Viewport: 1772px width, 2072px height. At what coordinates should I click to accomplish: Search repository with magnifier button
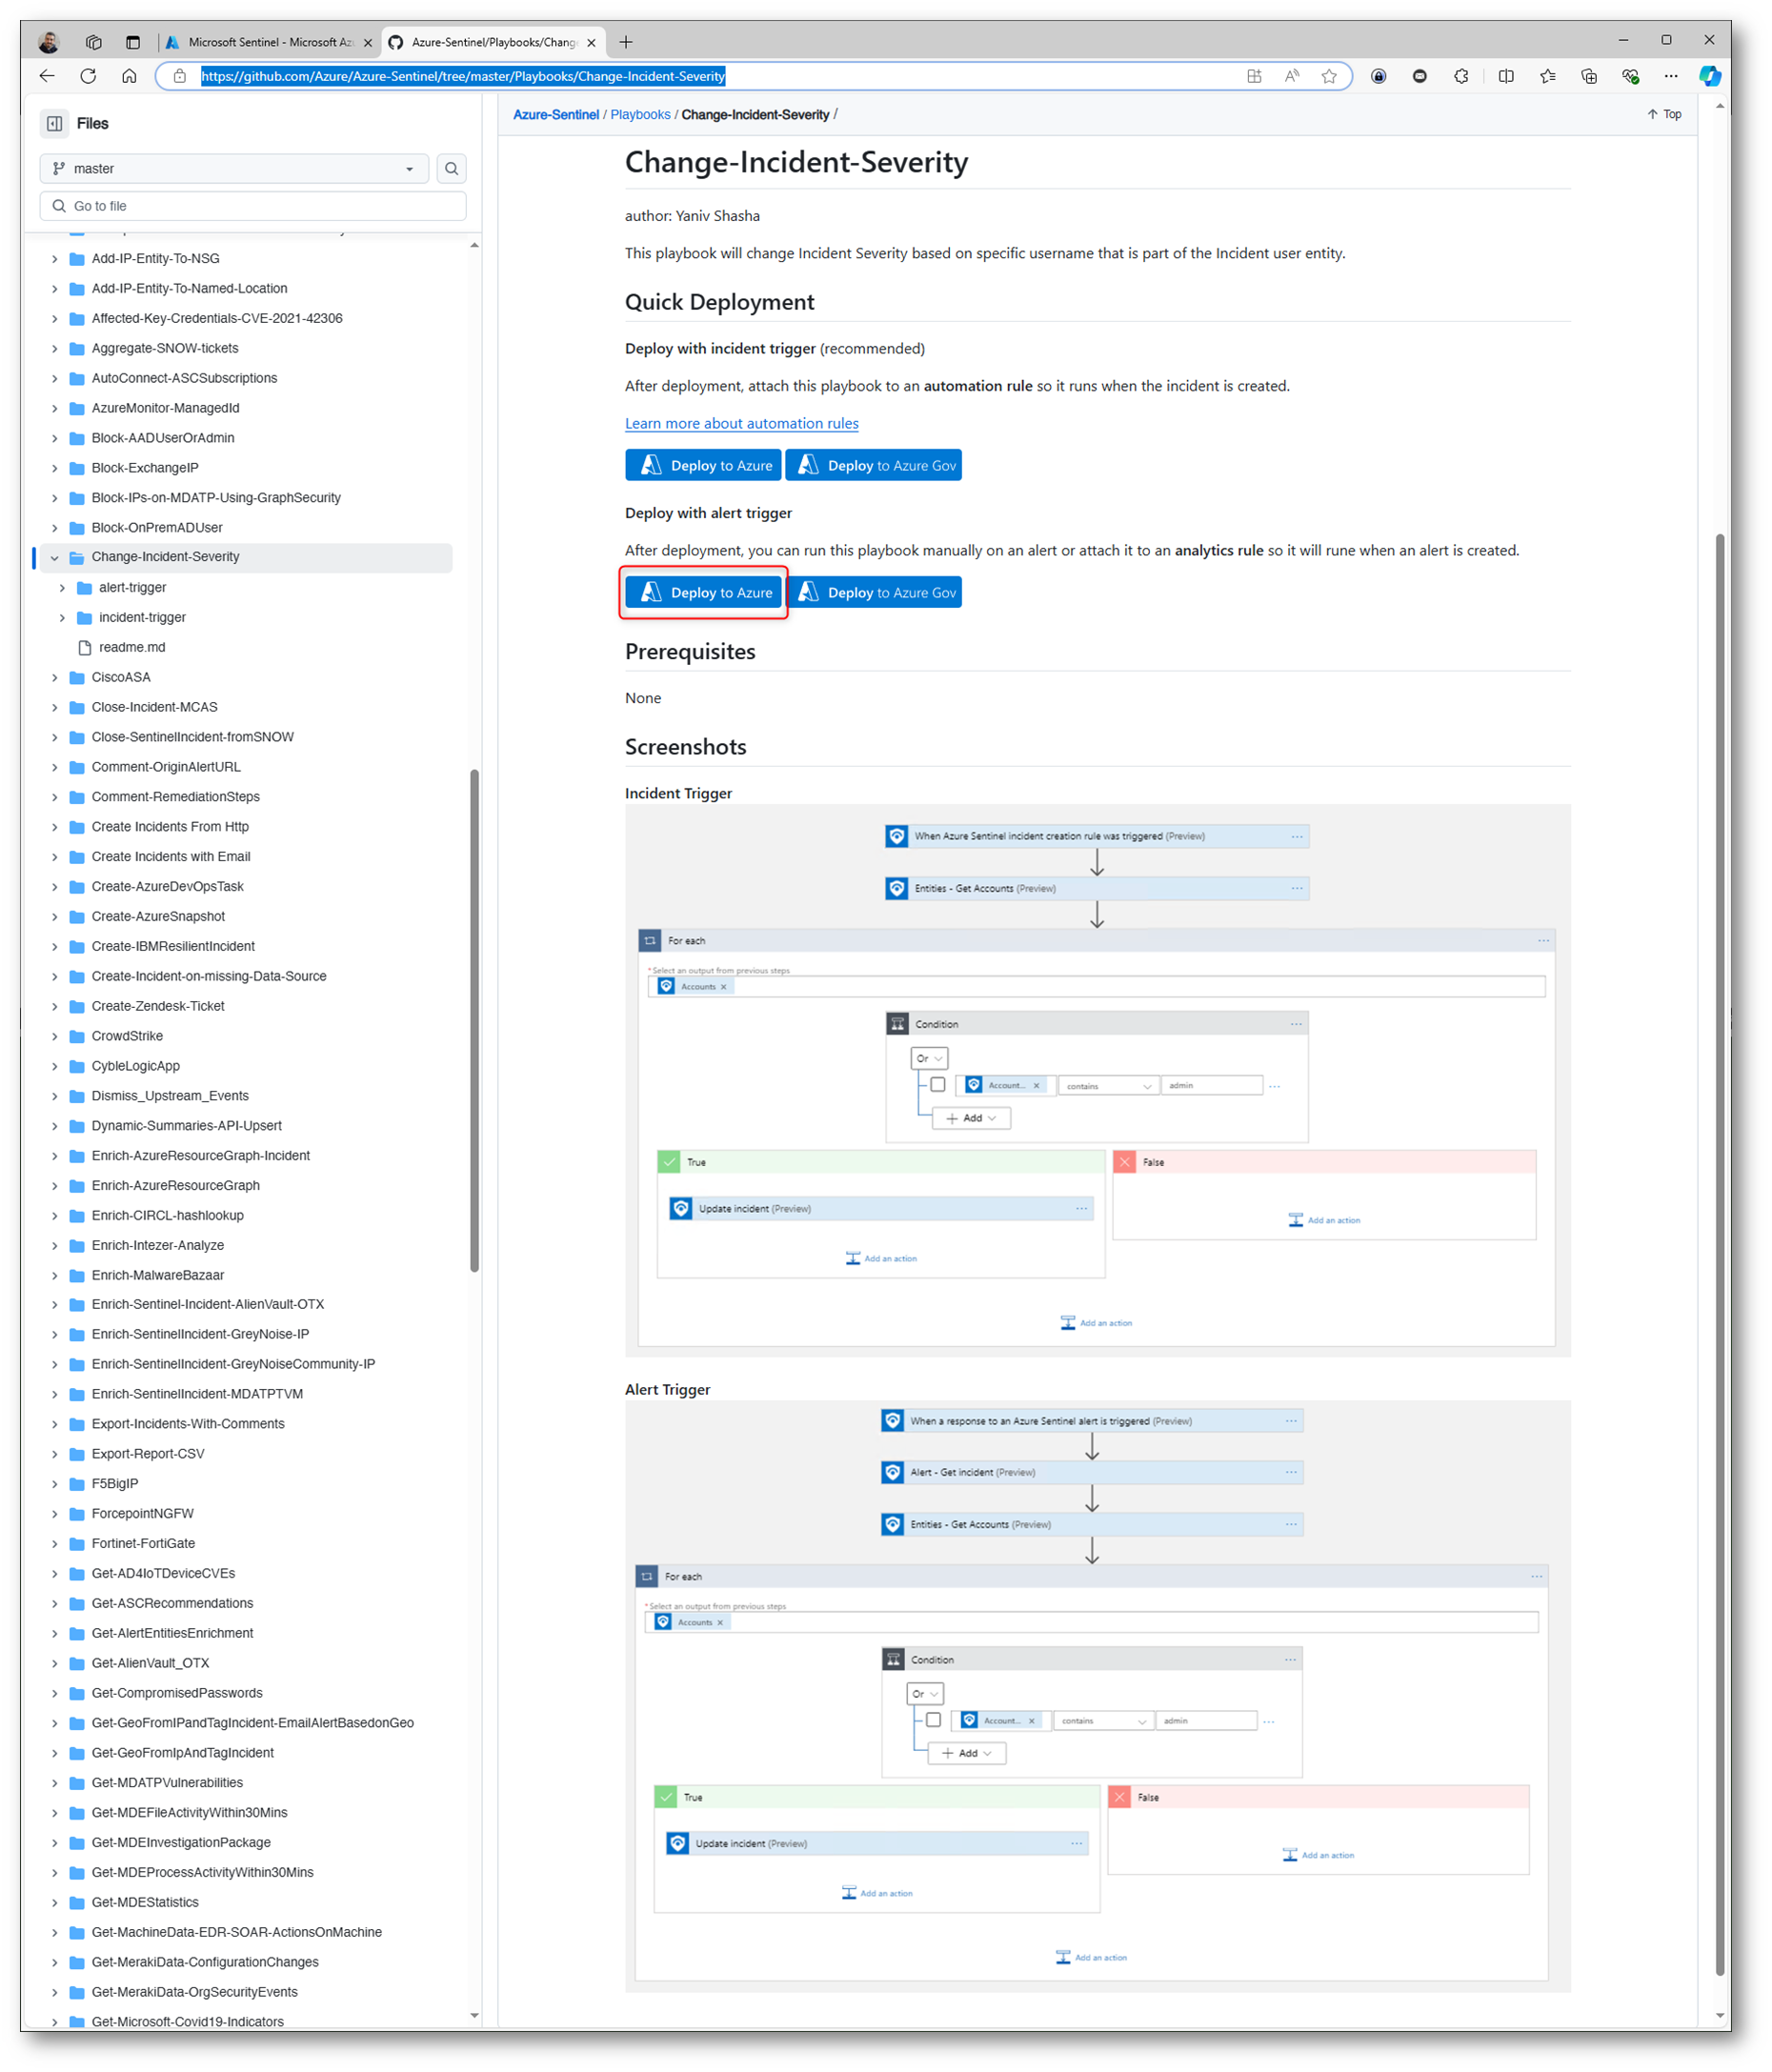point(452,169)
